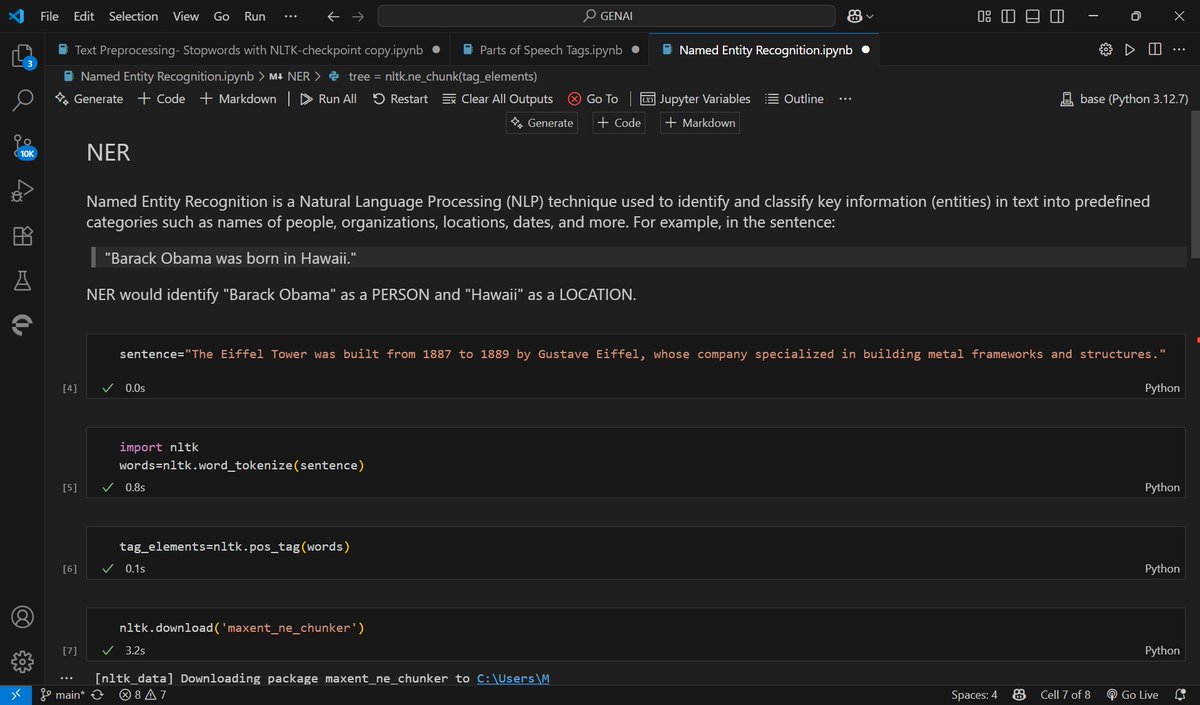Image resolution: width=1200 pixels, height=705 pixels.
Task: Click Generate in the notebook toolbar
Action: coord(89,98)
